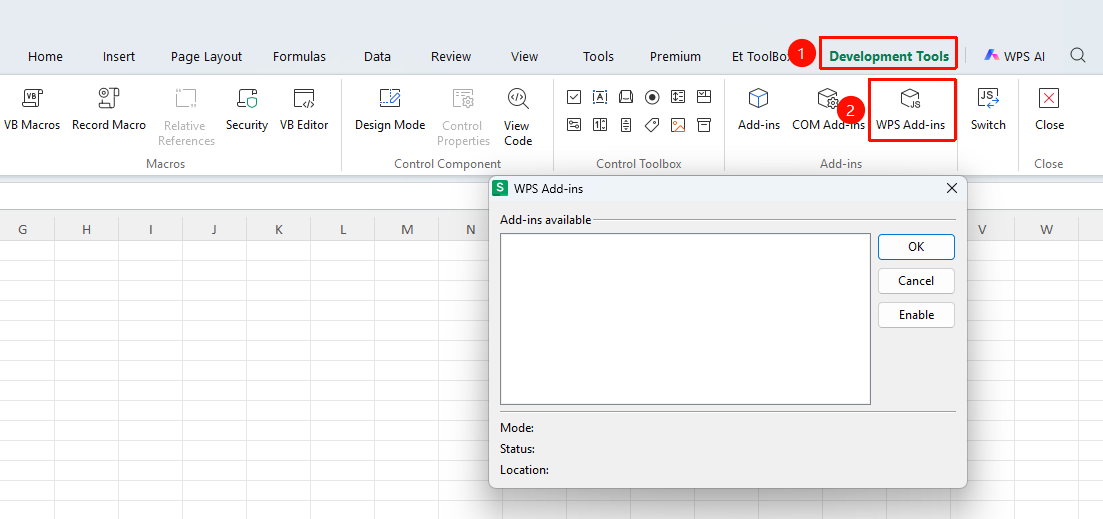This screenshot has width=1103, height=519.
Task: Select the Tools tab
Action: (599, 57)
